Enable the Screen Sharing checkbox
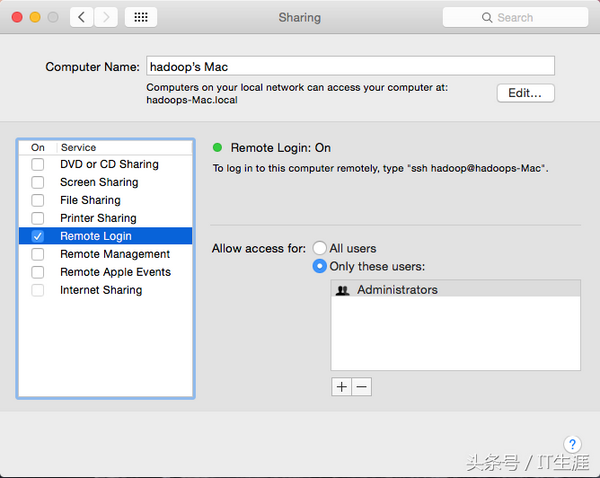The height and width of the screenshot is (478, 600). click(x=38, y=182)
